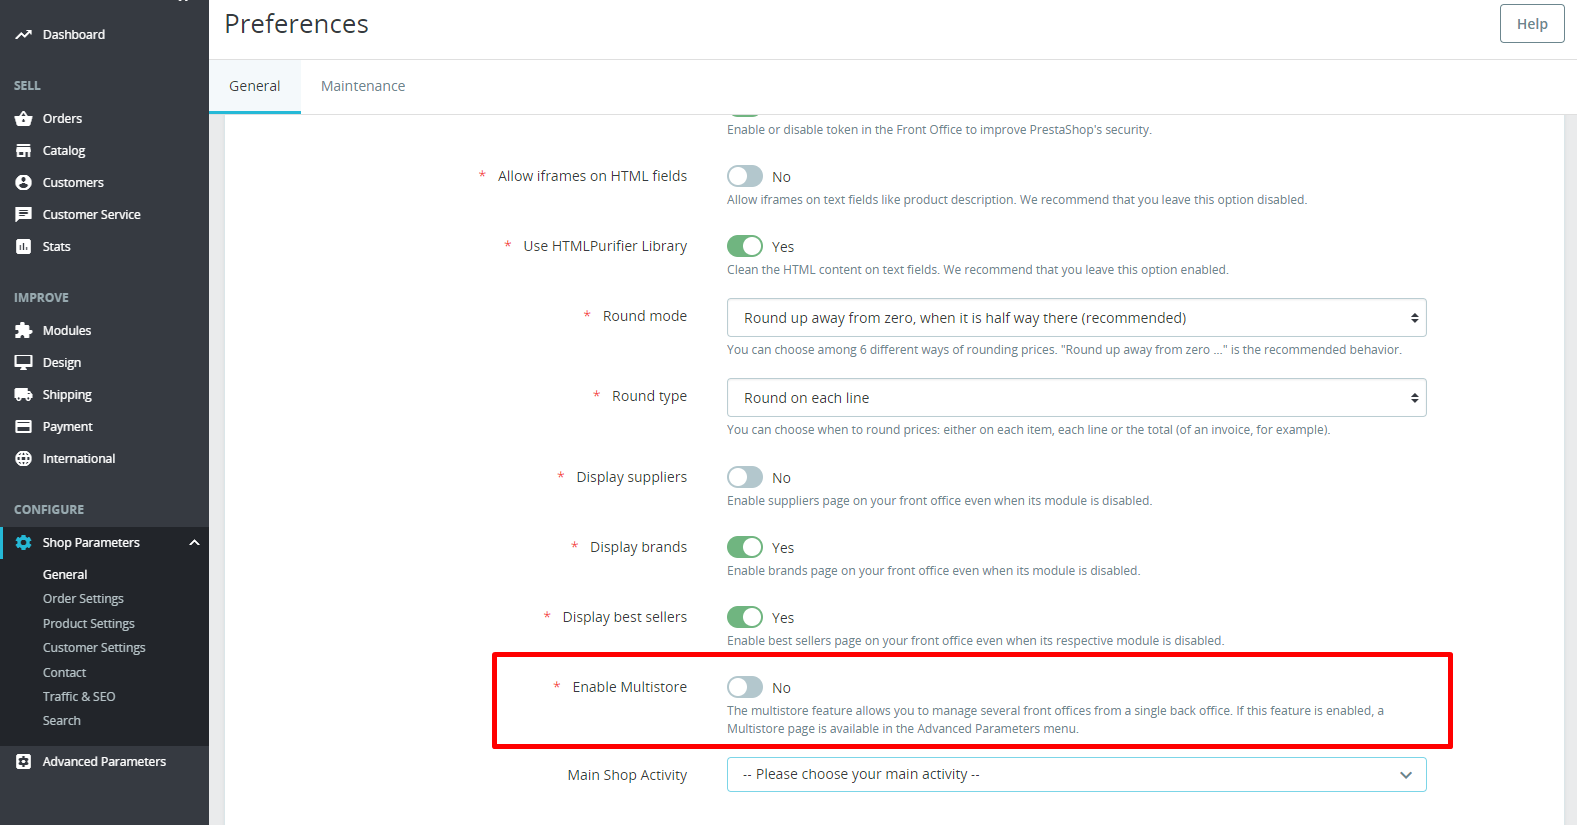Image resolution: width=1577 pixels, height=825 pixels.
Task: Turn off Display best sellers switch
Action: [x=745, y=618]
